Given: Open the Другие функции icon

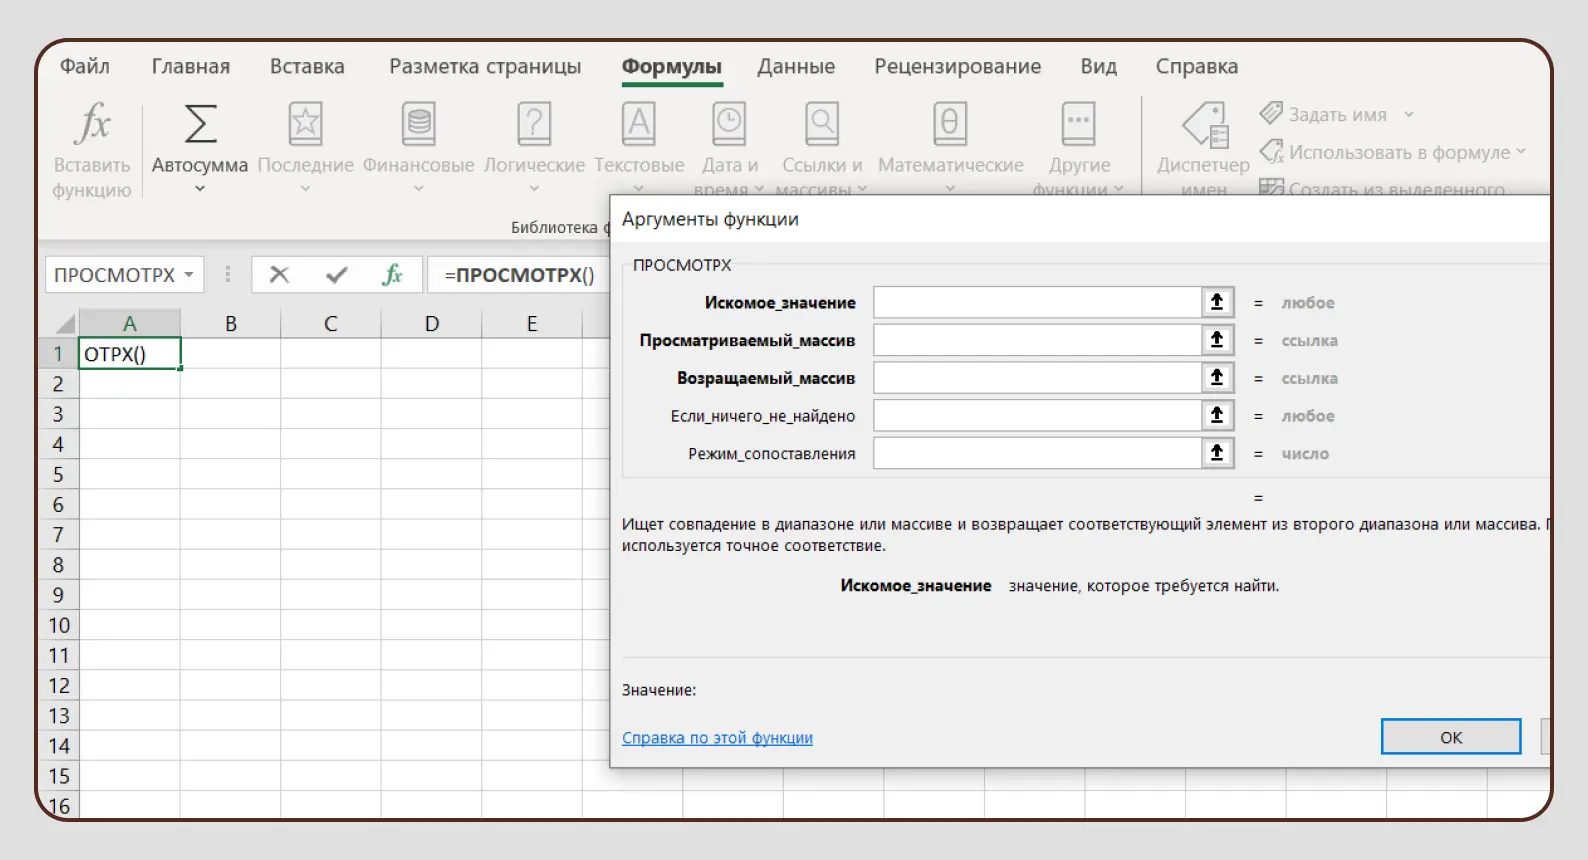Looking at the screenshot, I should coord(1078,124).
